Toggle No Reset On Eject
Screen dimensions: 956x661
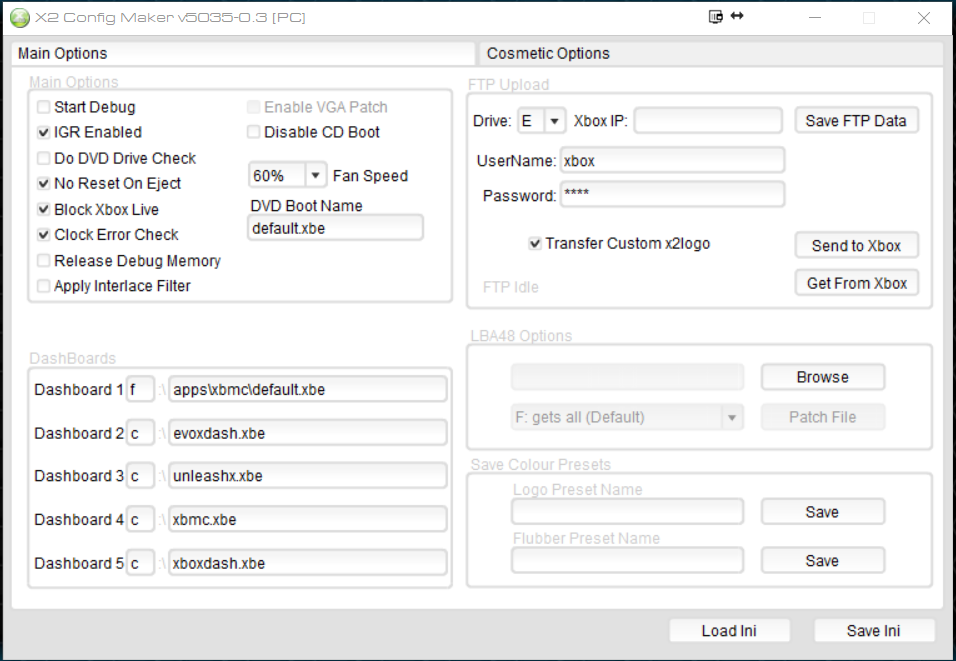click(x=43, y=184)
